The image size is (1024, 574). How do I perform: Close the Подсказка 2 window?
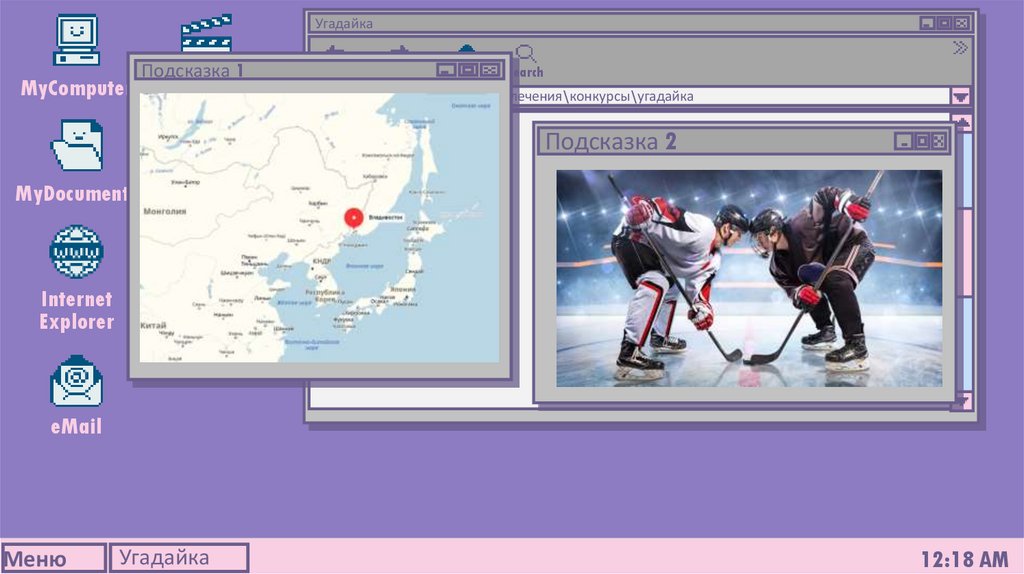(x=938, y=141)
